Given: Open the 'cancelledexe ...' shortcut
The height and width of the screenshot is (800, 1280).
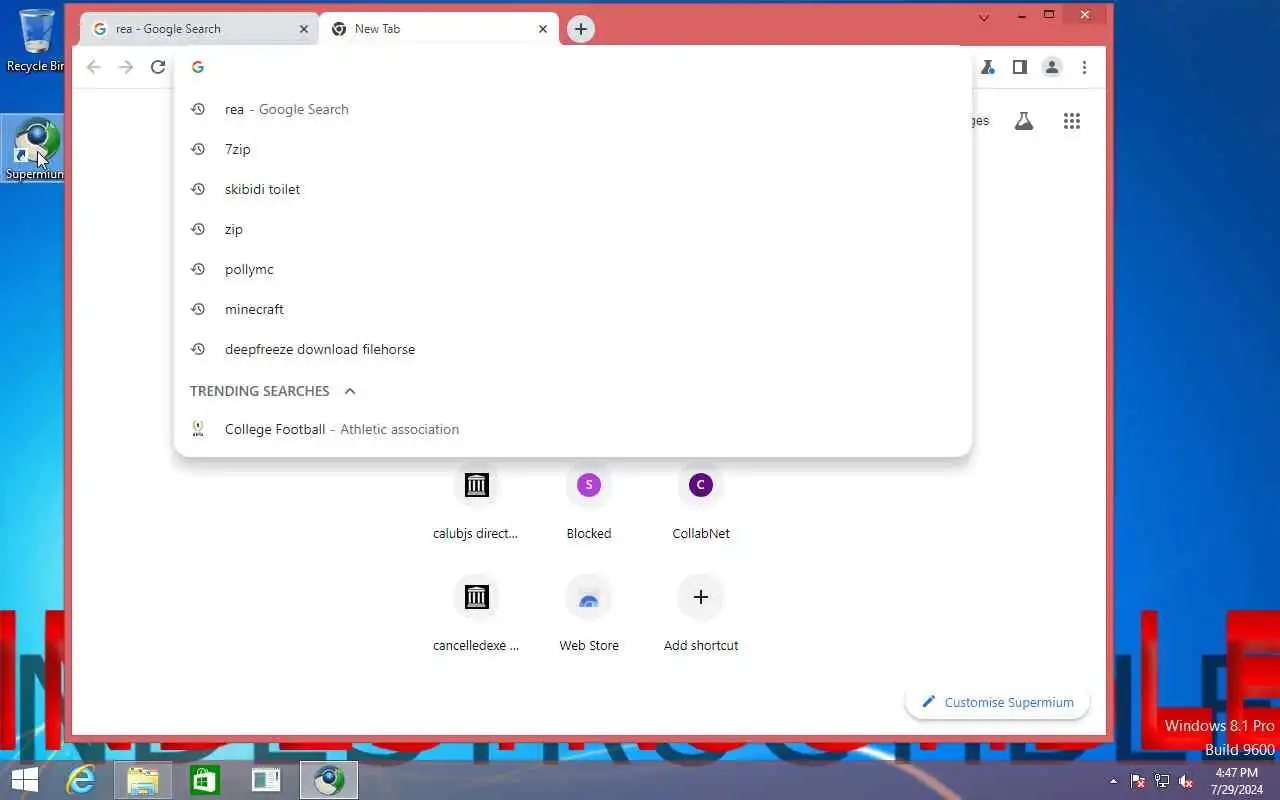Looking at the screenshot, I should point(476,614).
